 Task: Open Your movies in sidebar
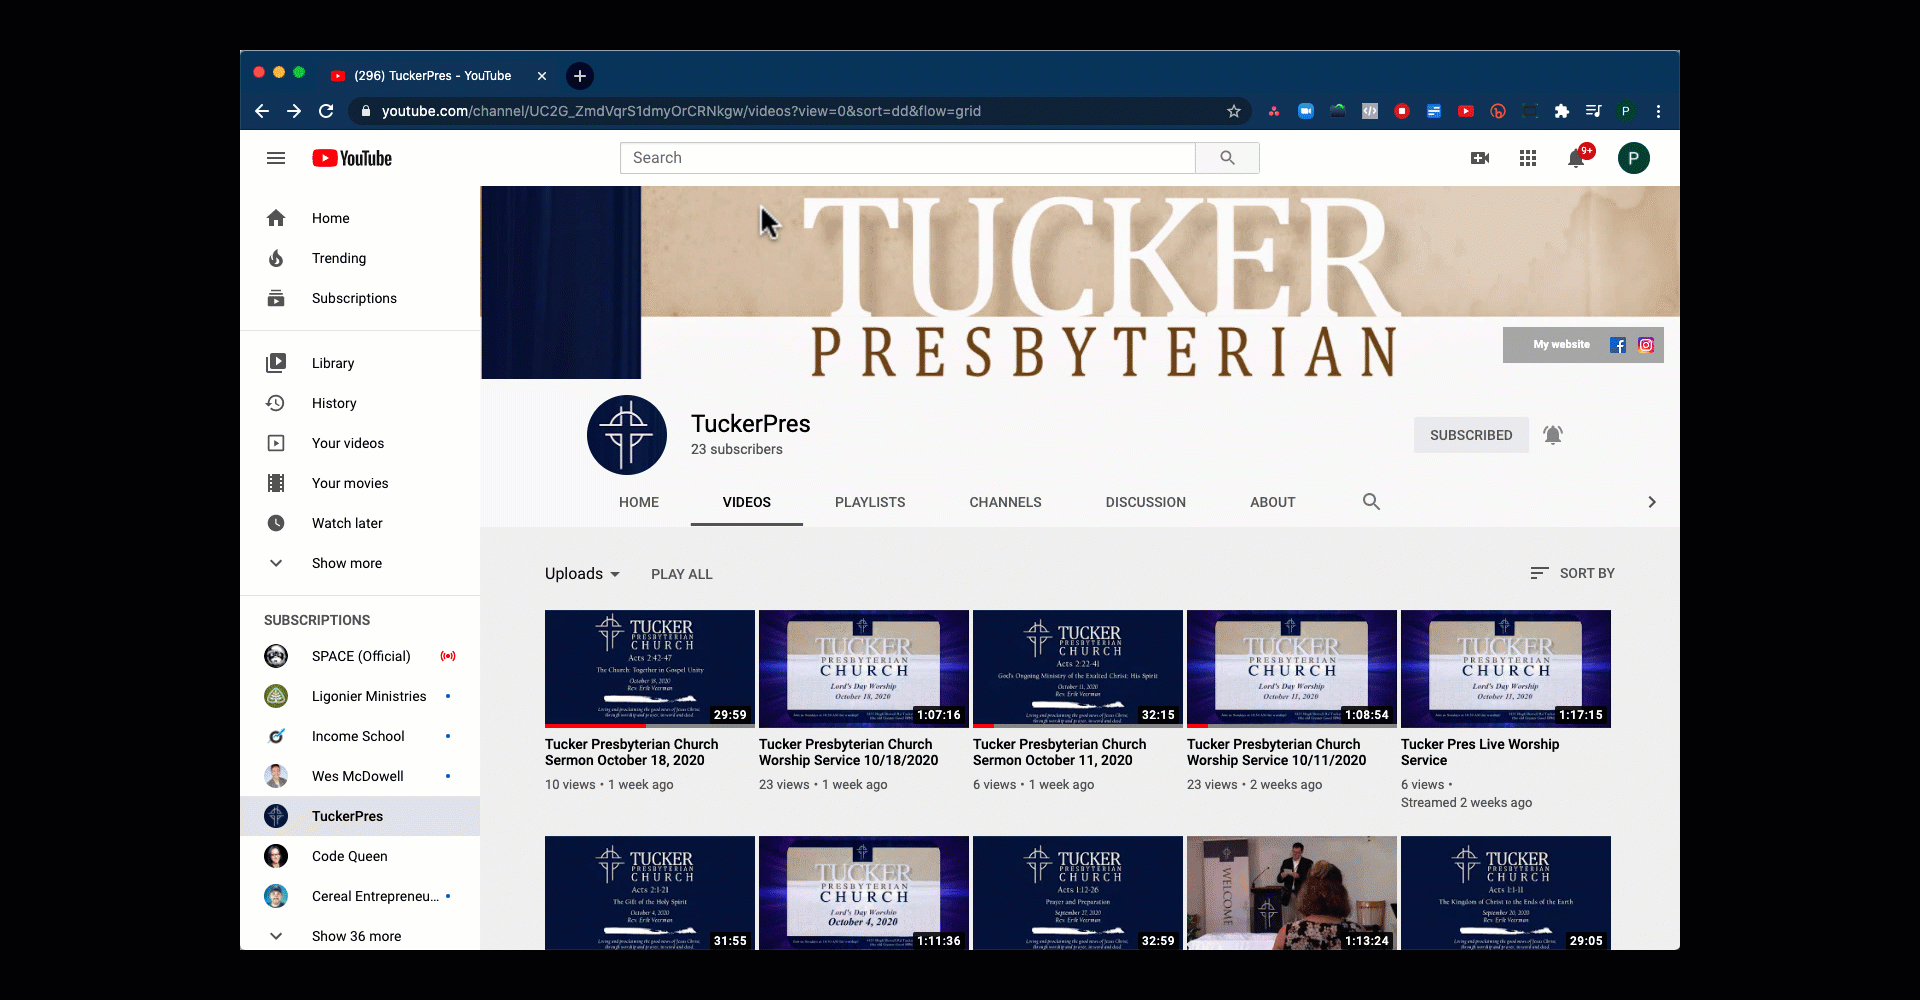coord(360,483)
